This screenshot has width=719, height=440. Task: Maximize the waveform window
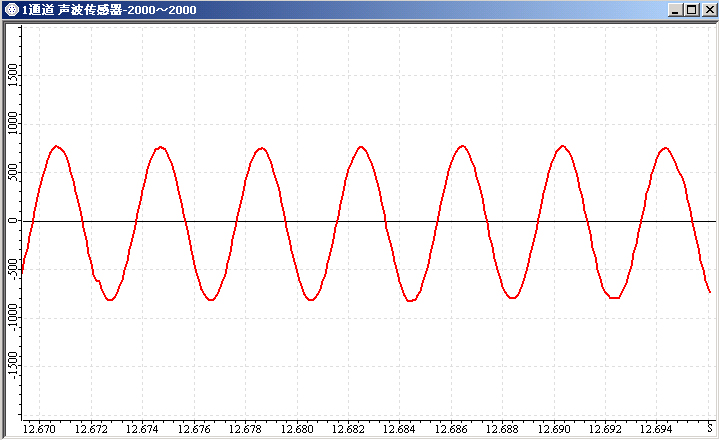pos(691,10)
